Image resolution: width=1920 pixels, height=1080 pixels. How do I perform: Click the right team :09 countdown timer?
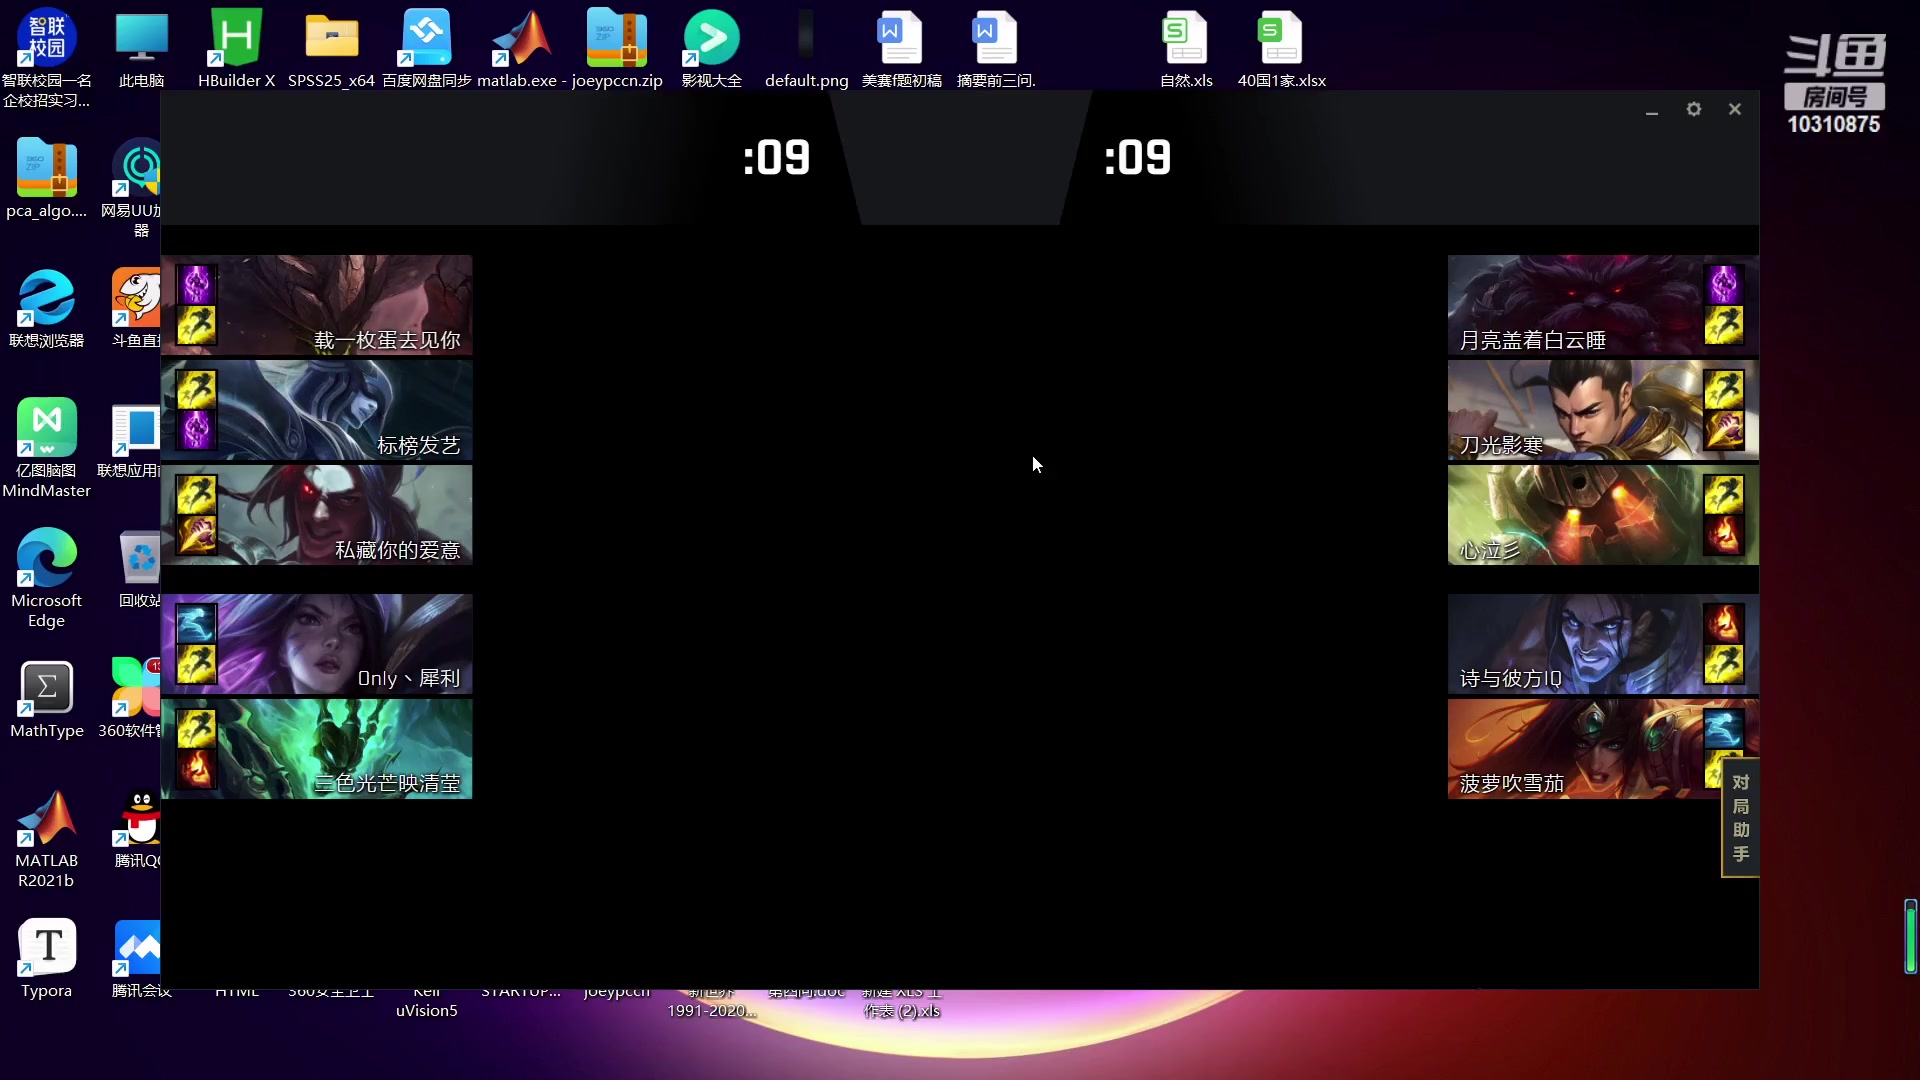point(1138,158)
